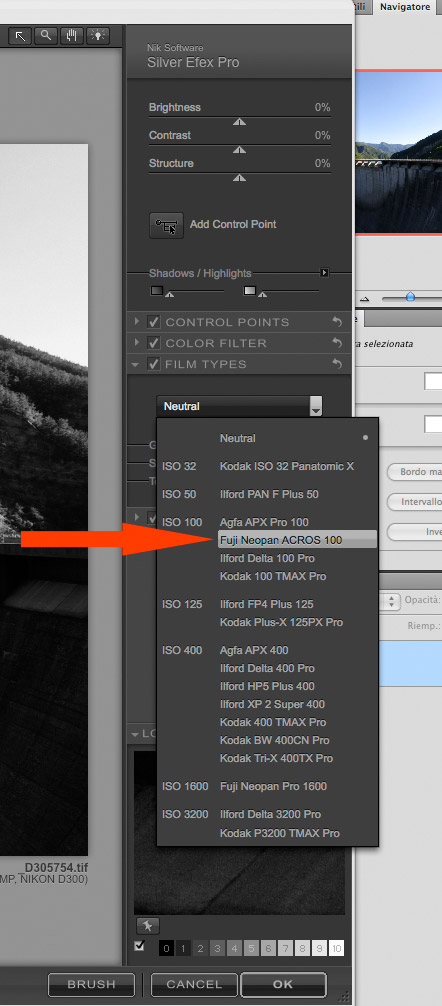Choose Ilford Delta 400 Pro
Screen dimensions: 442x1006
[x=267, y=668]
